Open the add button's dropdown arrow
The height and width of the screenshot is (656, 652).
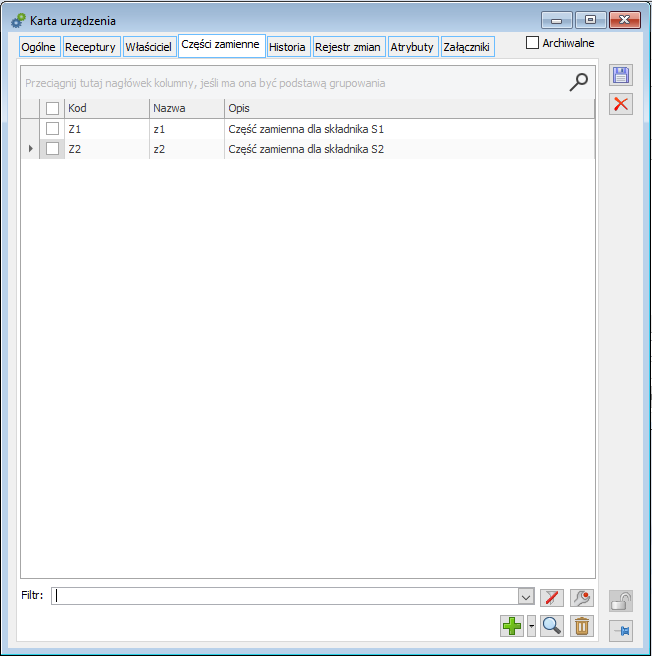tap(531, 626)
